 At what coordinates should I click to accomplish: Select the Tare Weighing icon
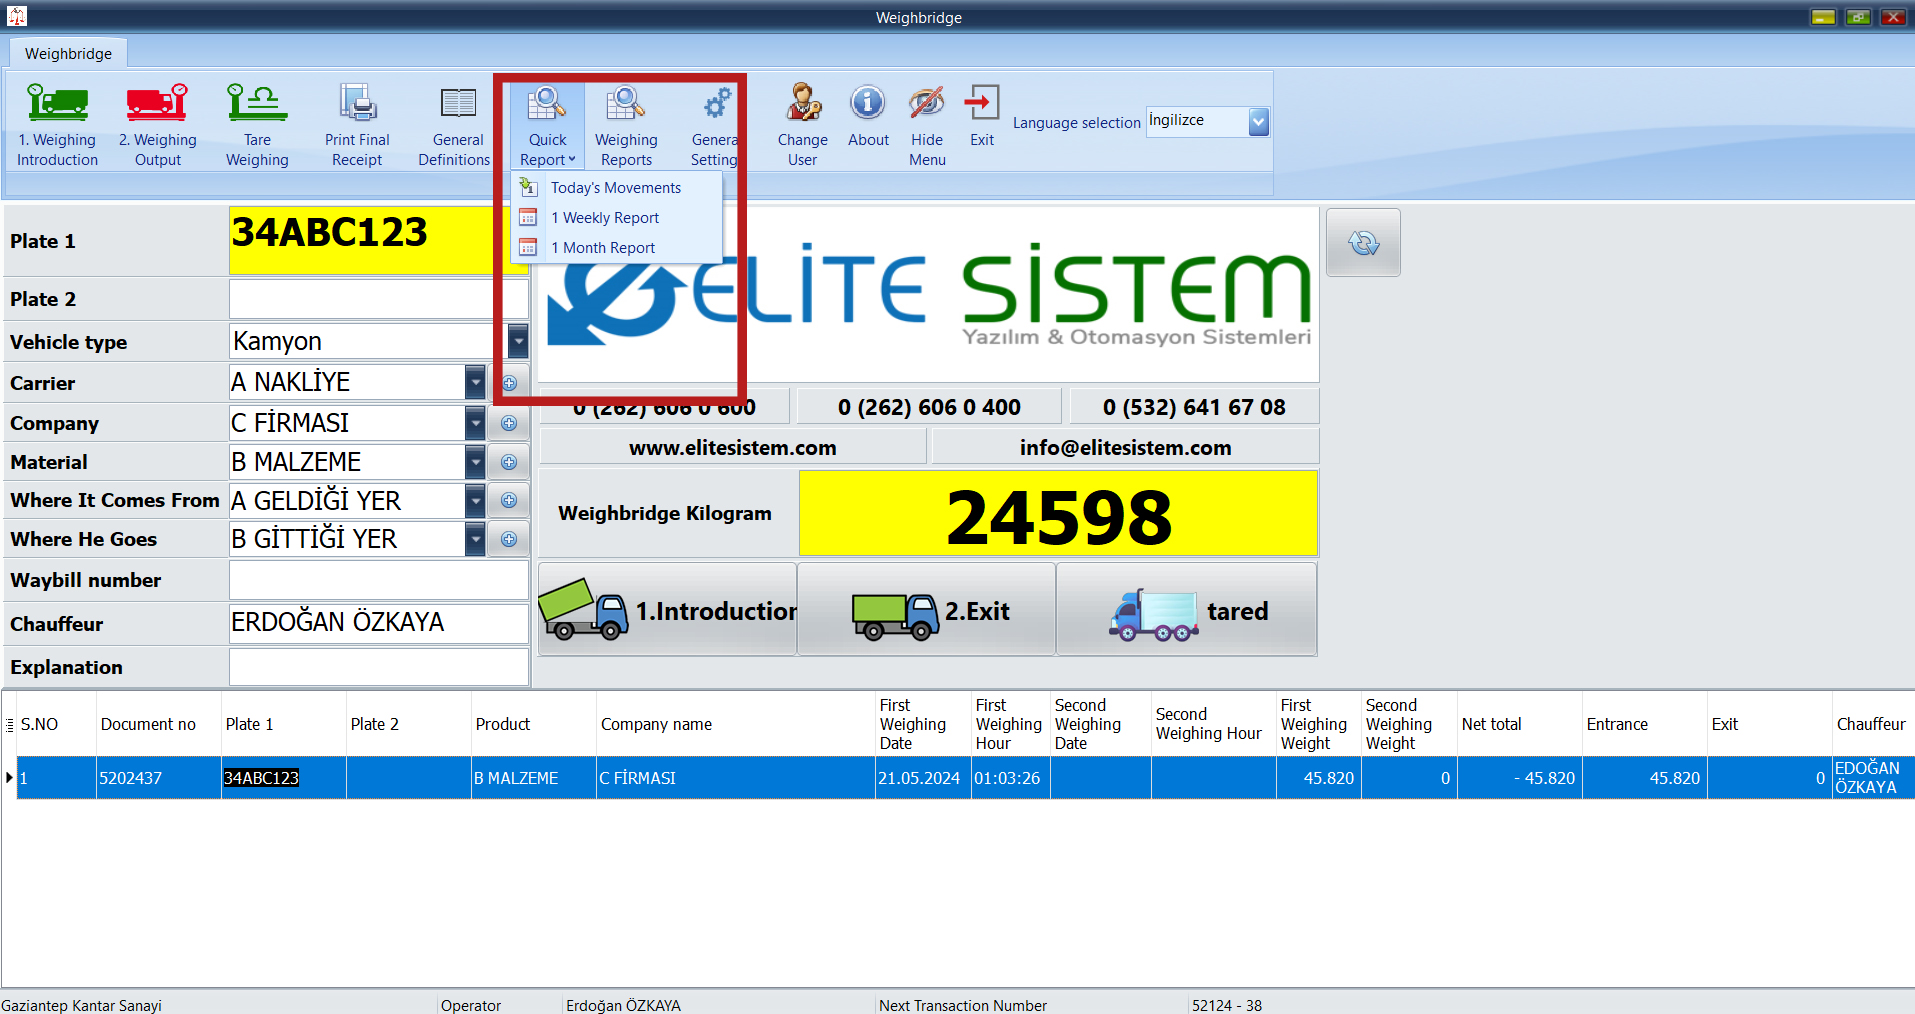pos(257,104)
